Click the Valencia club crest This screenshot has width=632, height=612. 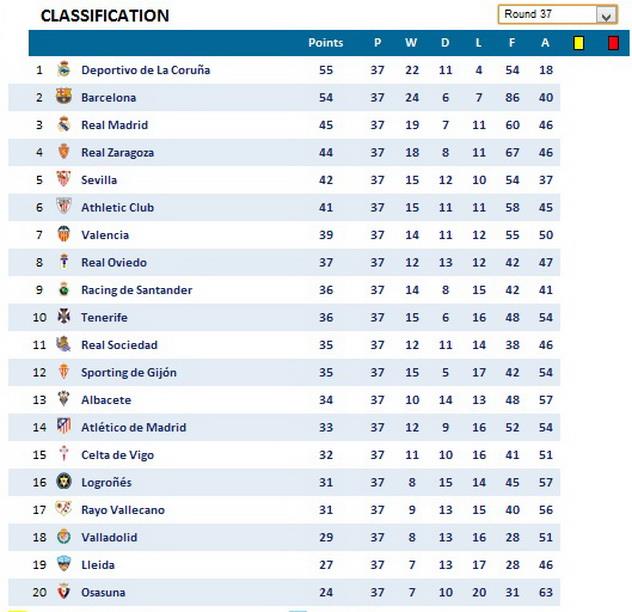point(64,235)
